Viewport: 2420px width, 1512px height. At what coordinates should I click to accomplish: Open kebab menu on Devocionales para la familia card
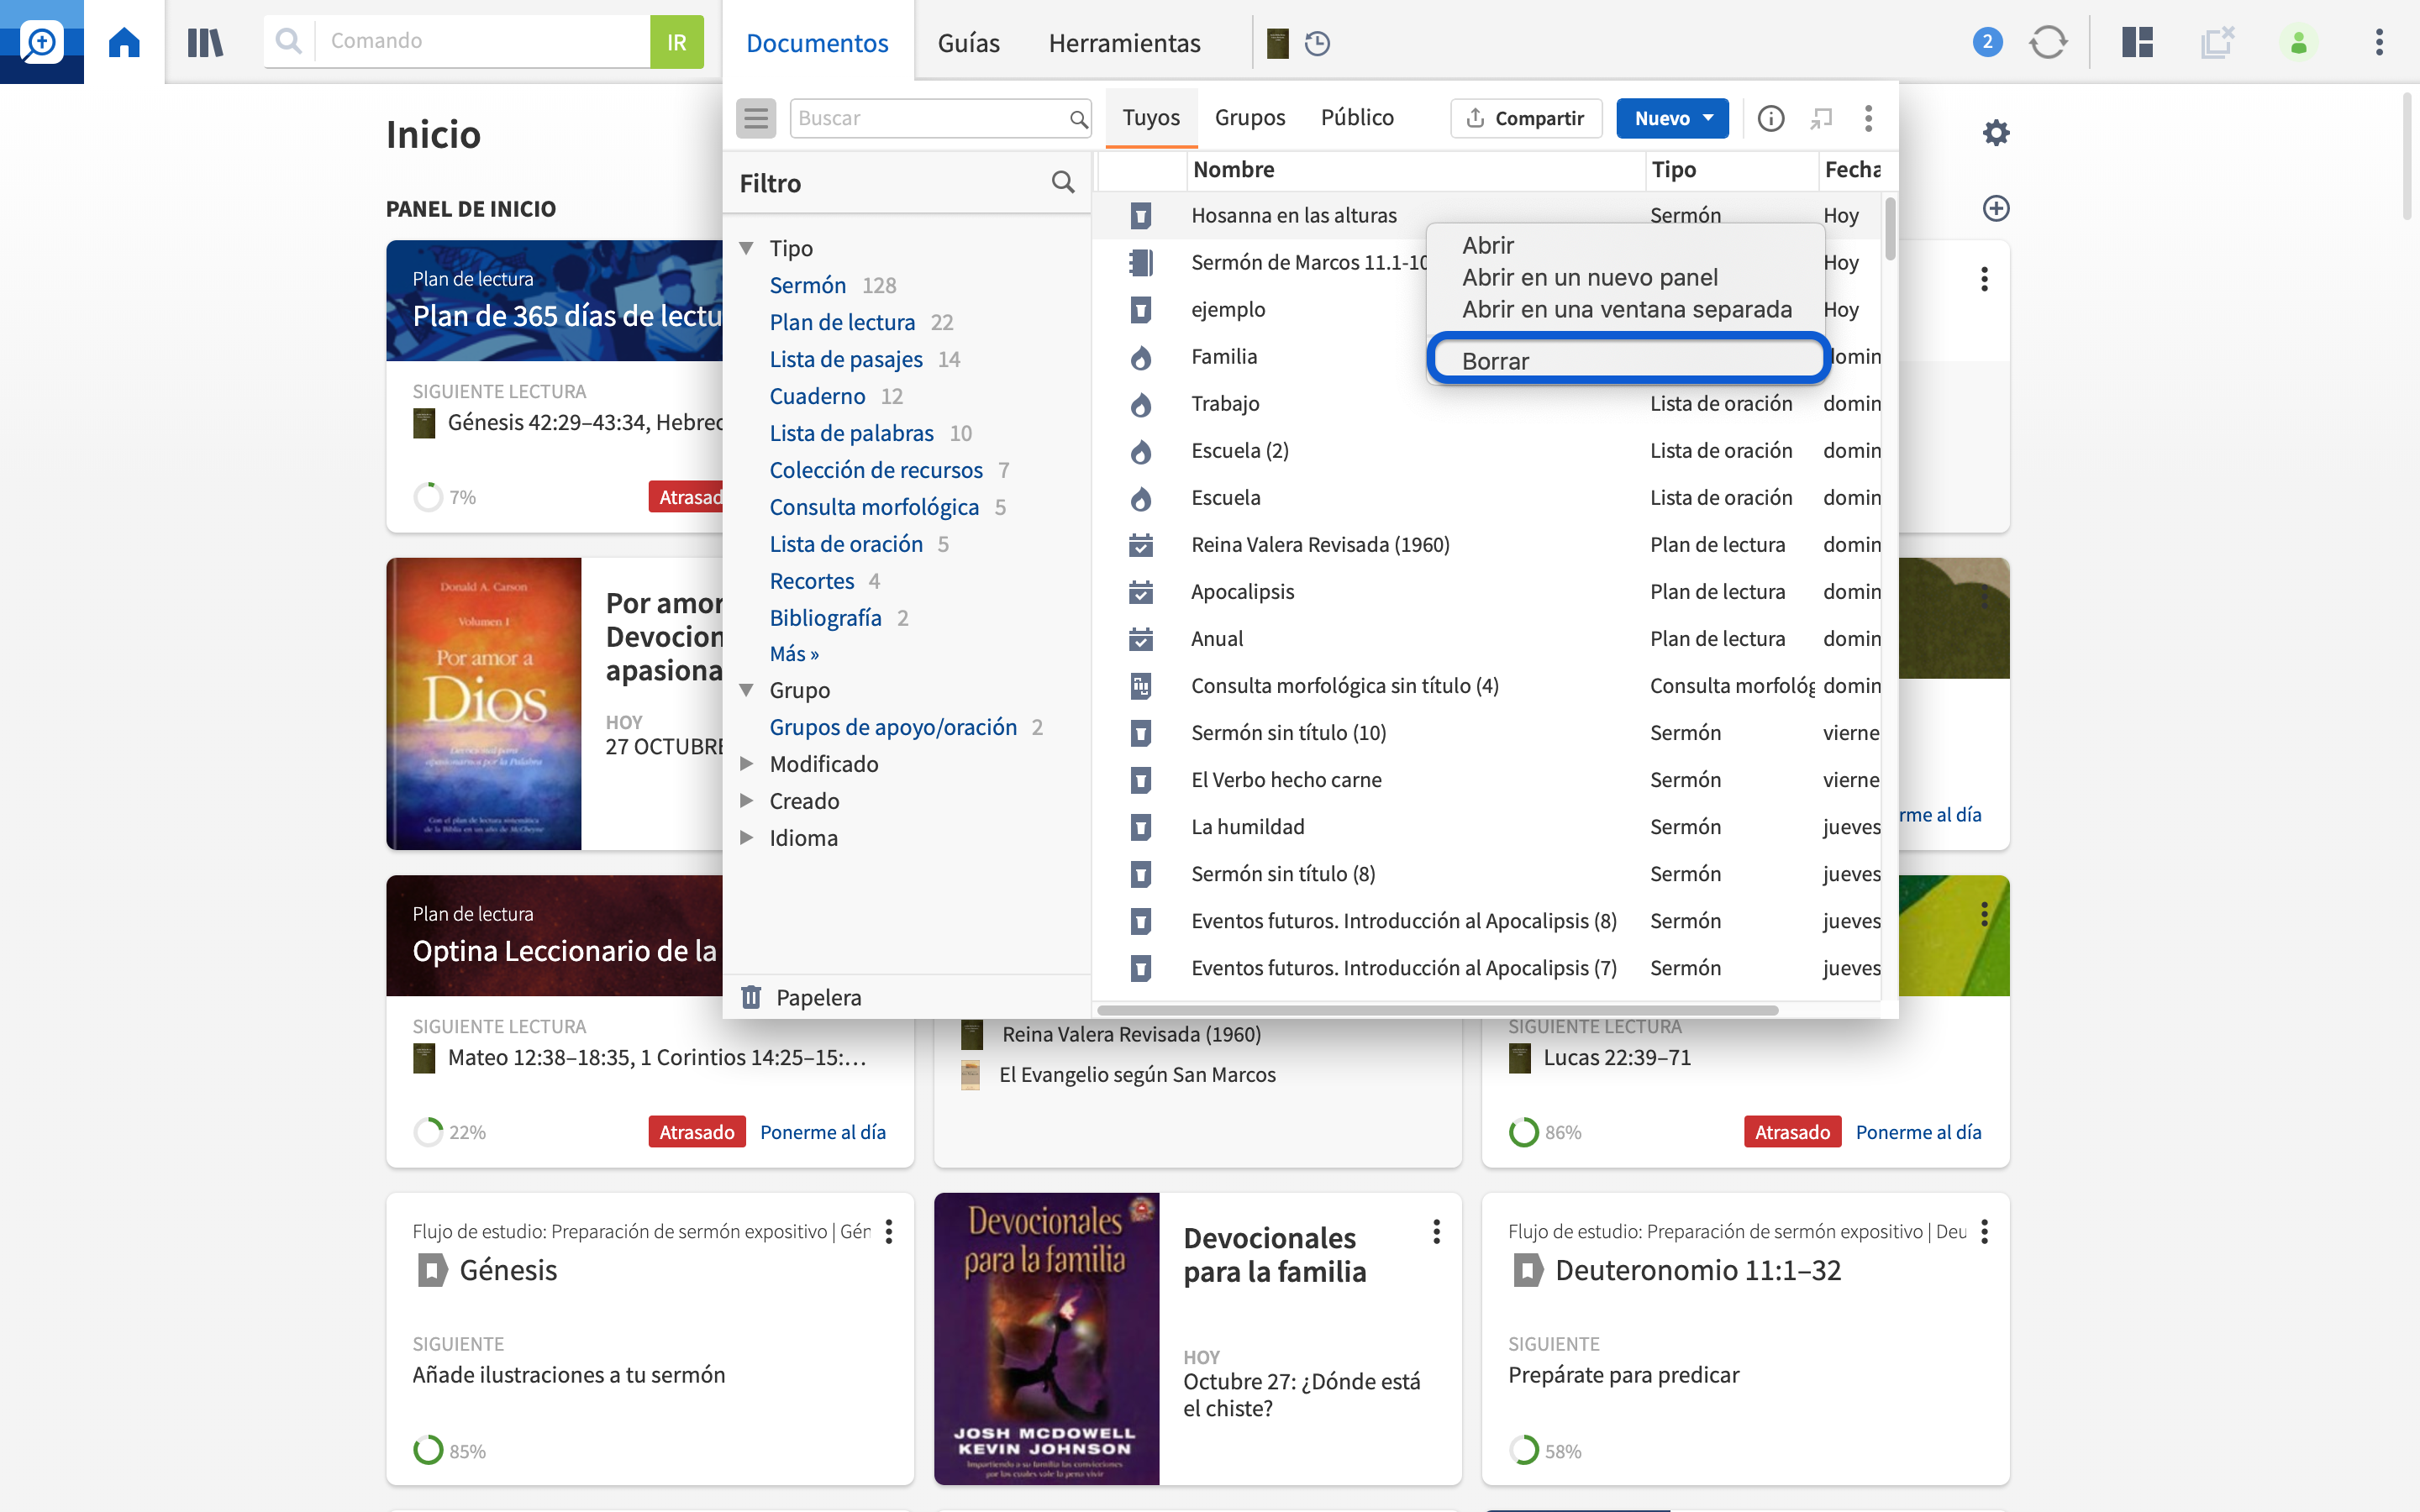(x=1436, y=1232)
